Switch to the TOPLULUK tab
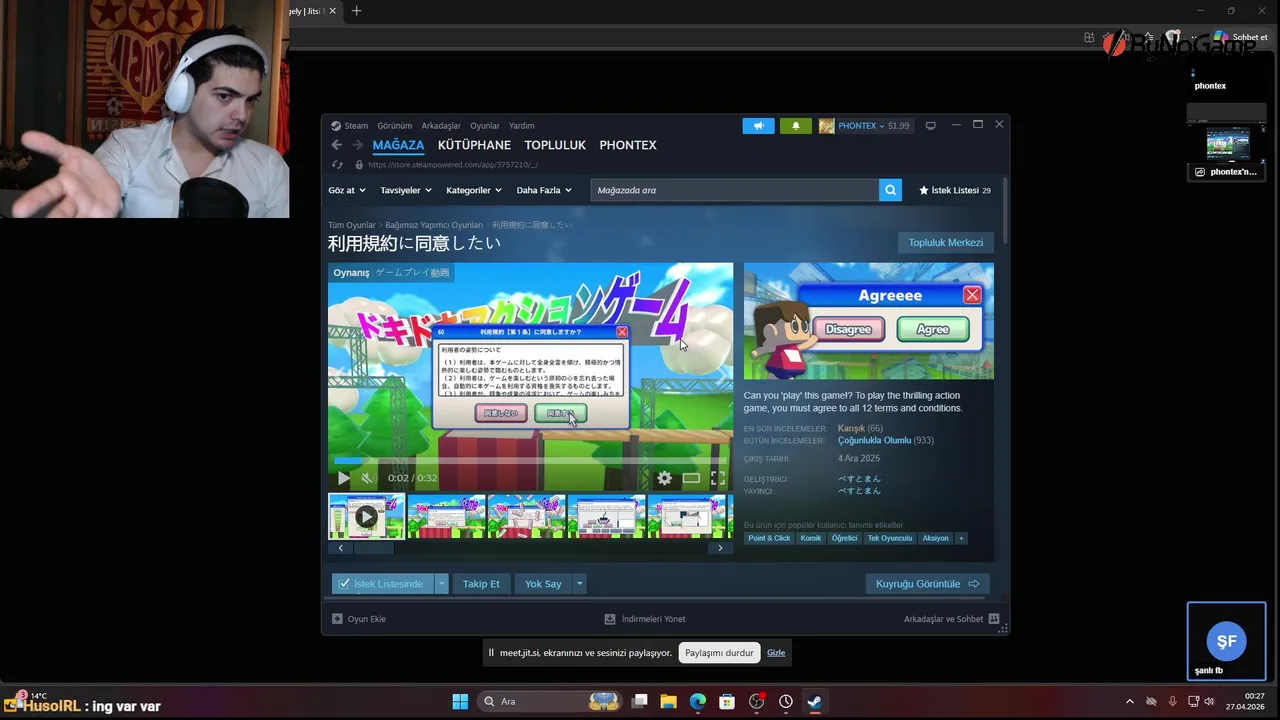 (x=555, y=145)
